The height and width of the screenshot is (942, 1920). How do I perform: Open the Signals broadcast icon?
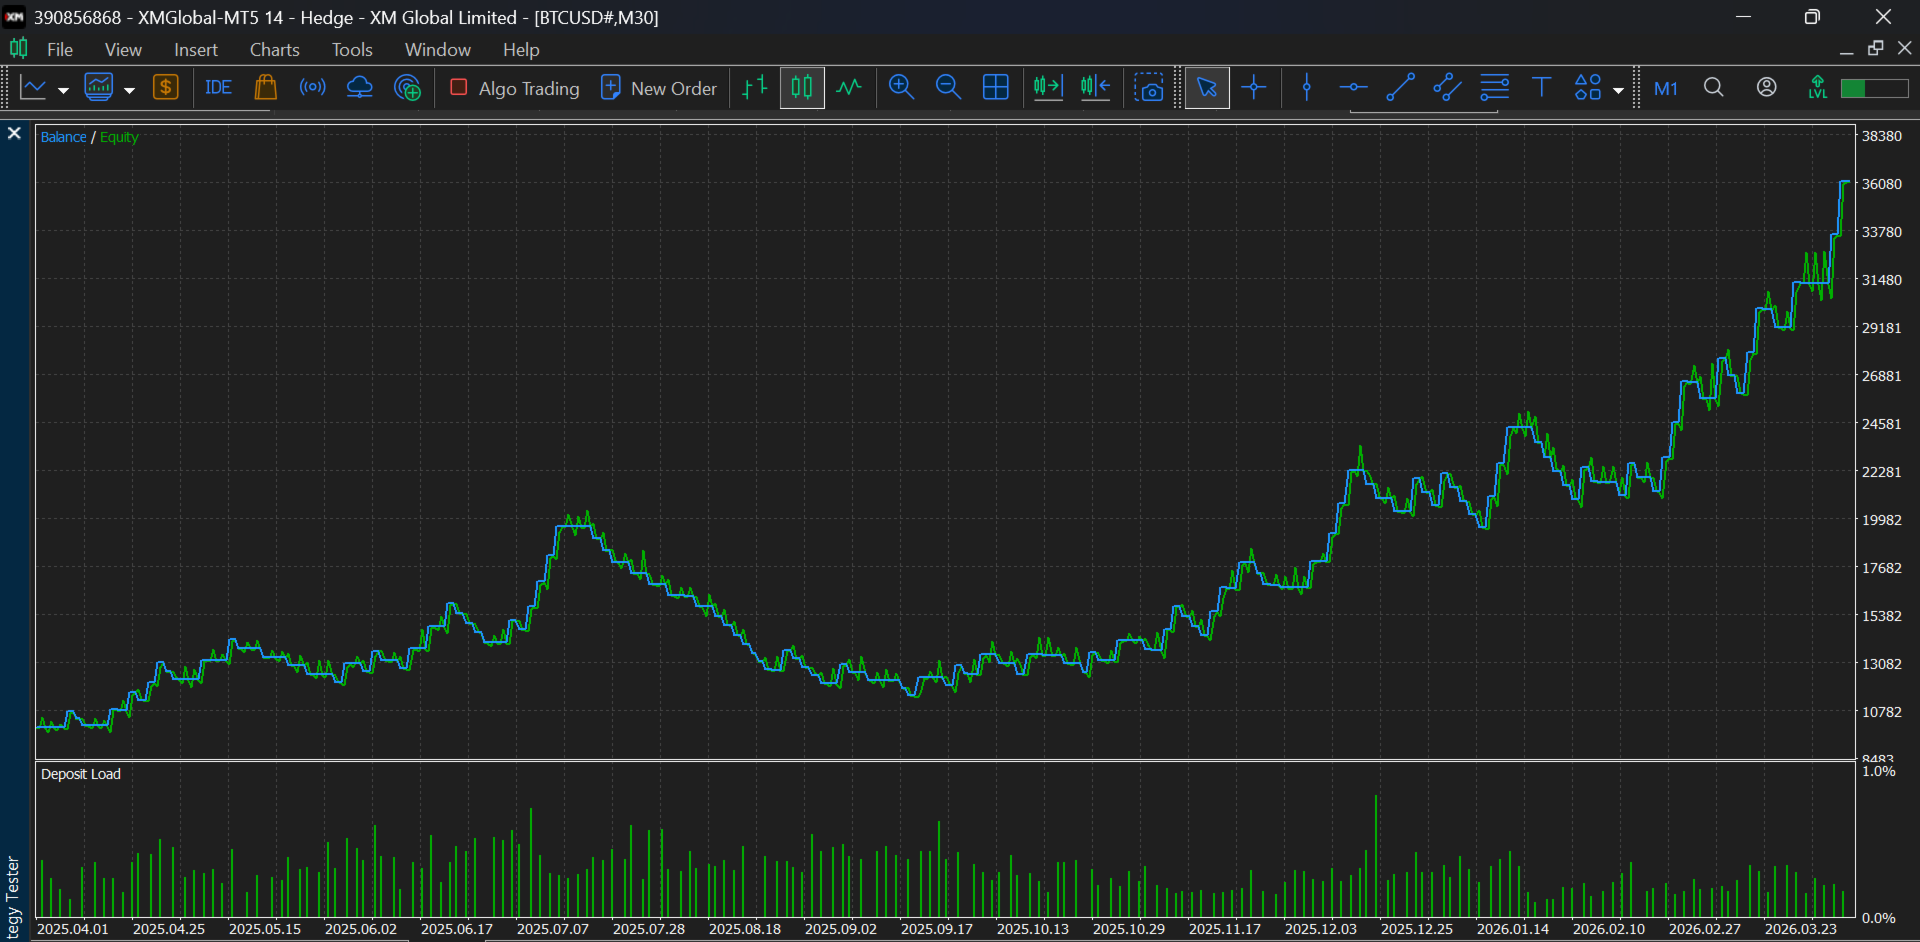(x=313, y=88)
